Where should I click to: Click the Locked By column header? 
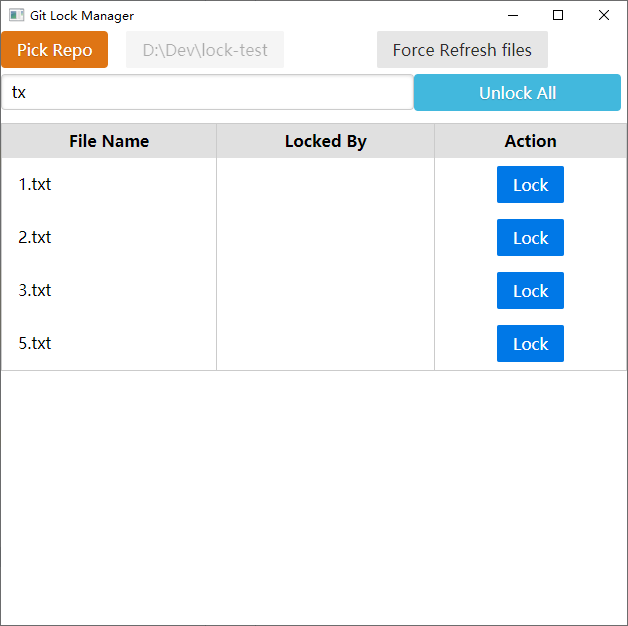[325, 141]
